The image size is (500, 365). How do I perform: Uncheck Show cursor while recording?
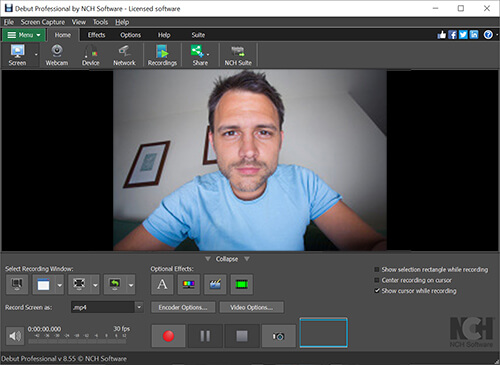(x=377, y=291)
